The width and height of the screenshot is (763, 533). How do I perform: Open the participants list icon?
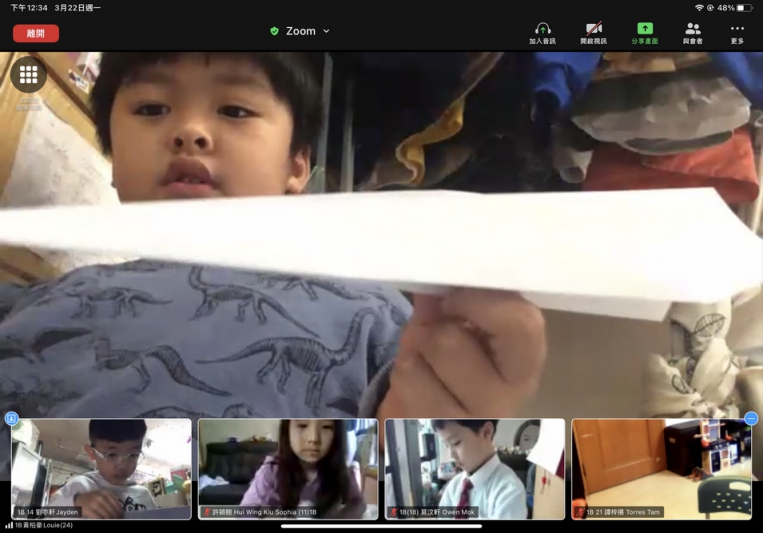[692, 30]
